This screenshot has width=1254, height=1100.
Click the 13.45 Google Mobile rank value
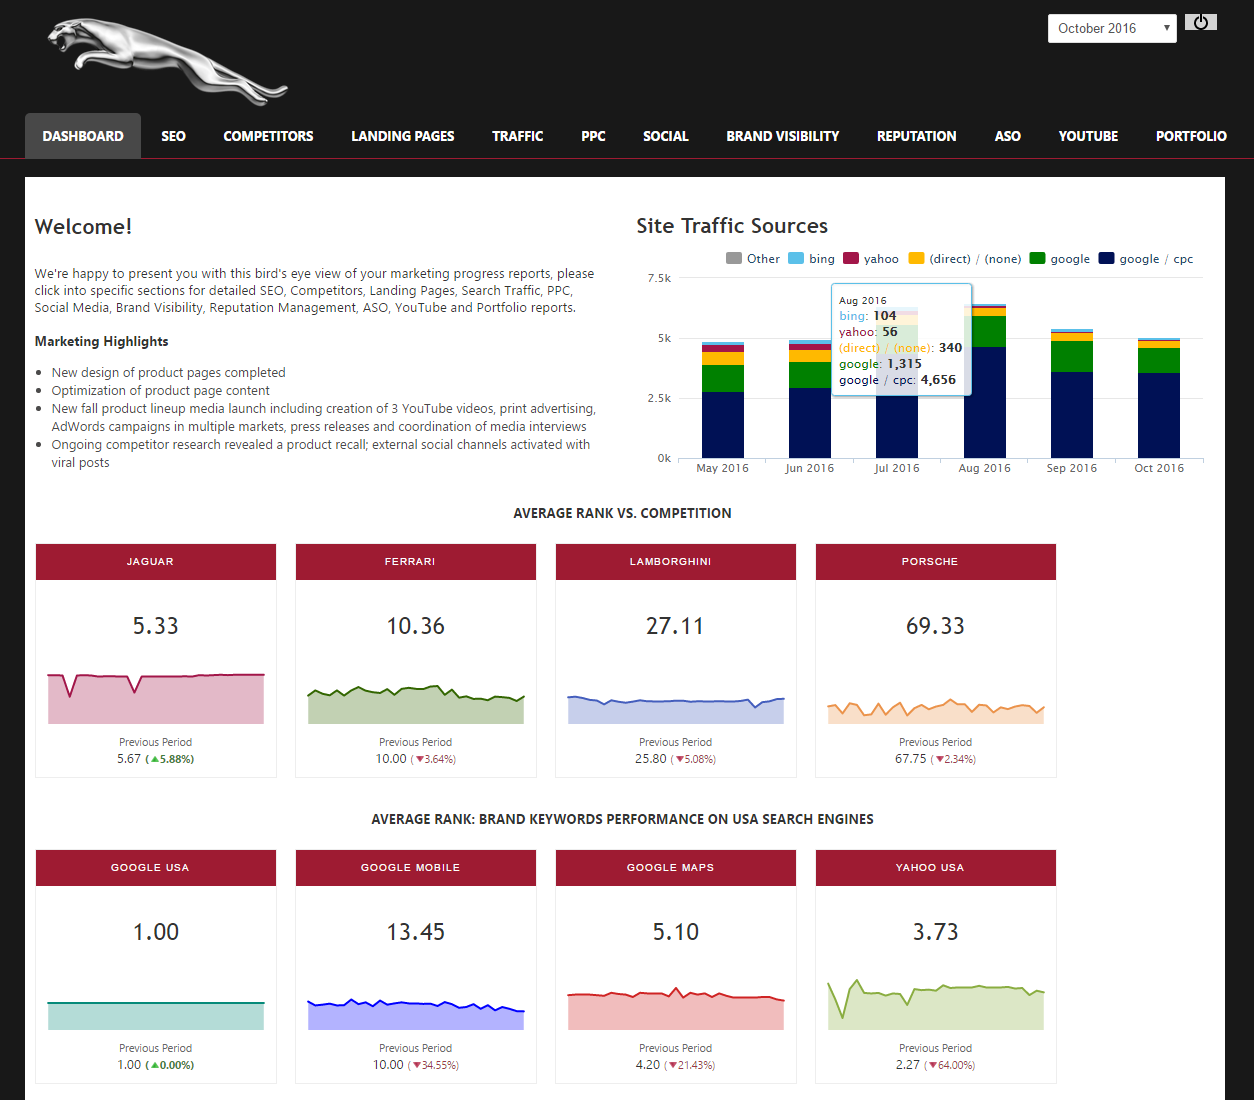[416, 932]
